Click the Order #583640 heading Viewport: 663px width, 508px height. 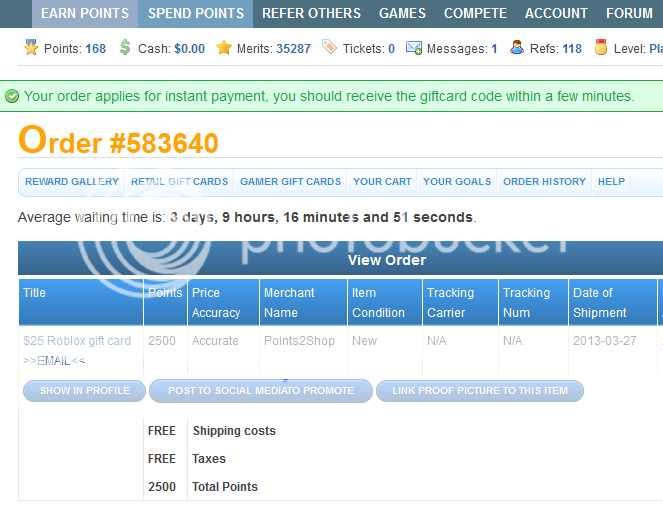(x=118, y=141)
